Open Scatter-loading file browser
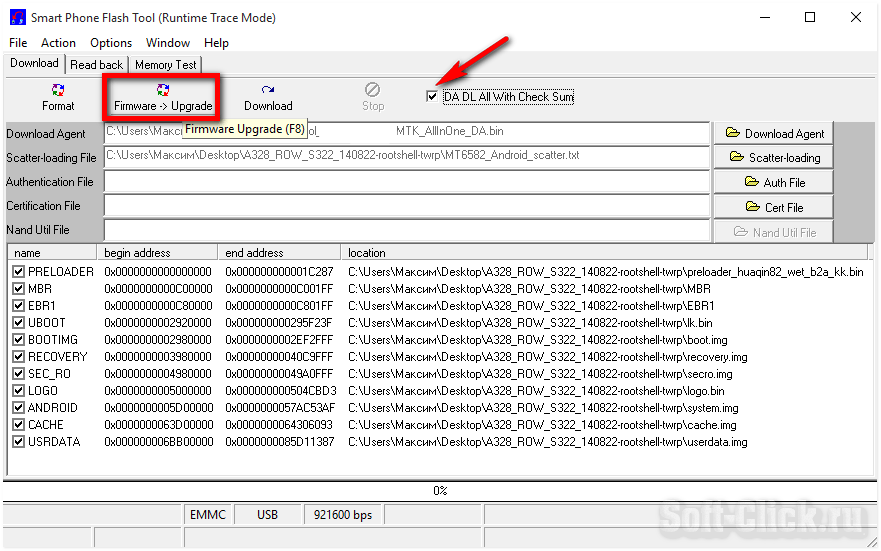Viewport: 881px width, 551px height. pos(775,158)
